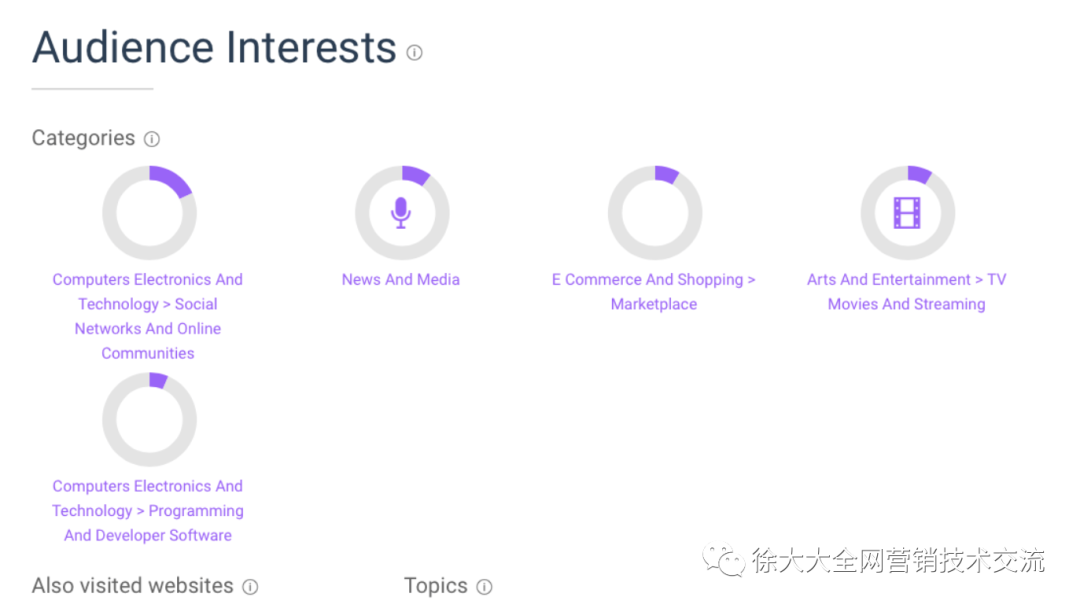Click the info icon beside Audience Interests
The width and height of the screenshot is (1080, 608).
[x=414, y=53]
